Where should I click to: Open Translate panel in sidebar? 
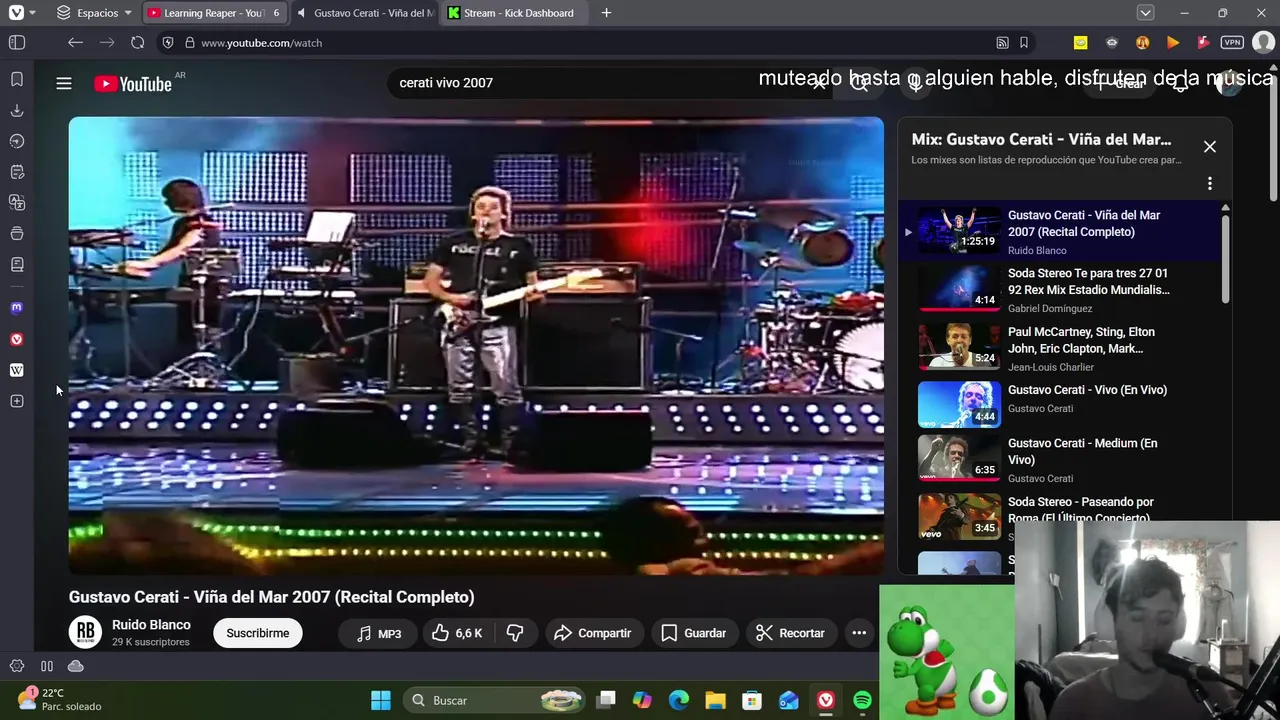point(17,203)
